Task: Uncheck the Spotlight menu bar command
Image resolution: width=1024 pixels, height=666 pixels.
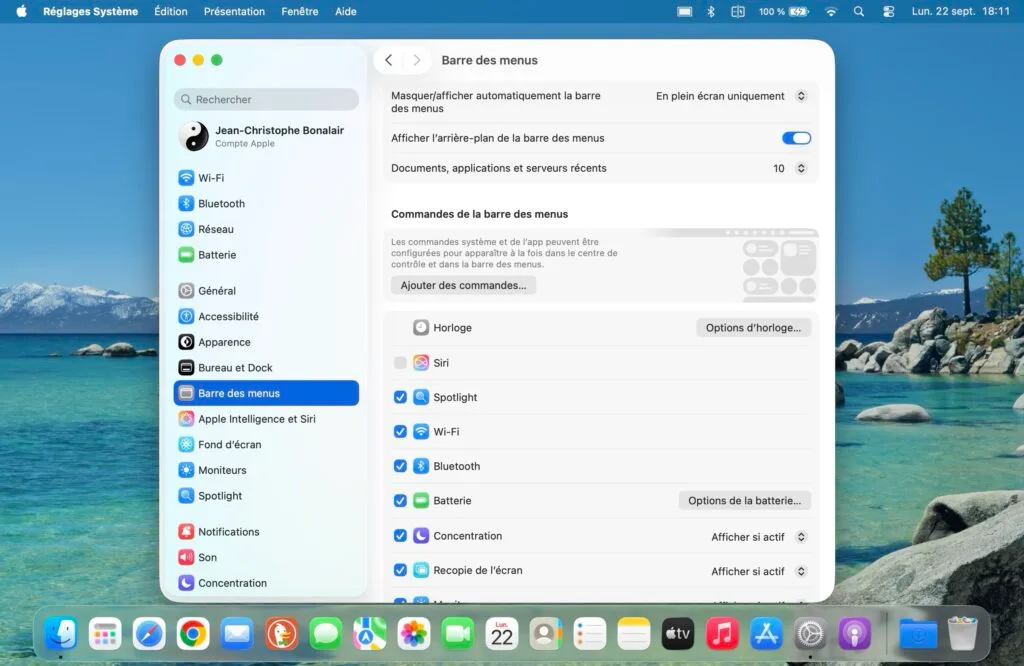Action: (400, 396)
